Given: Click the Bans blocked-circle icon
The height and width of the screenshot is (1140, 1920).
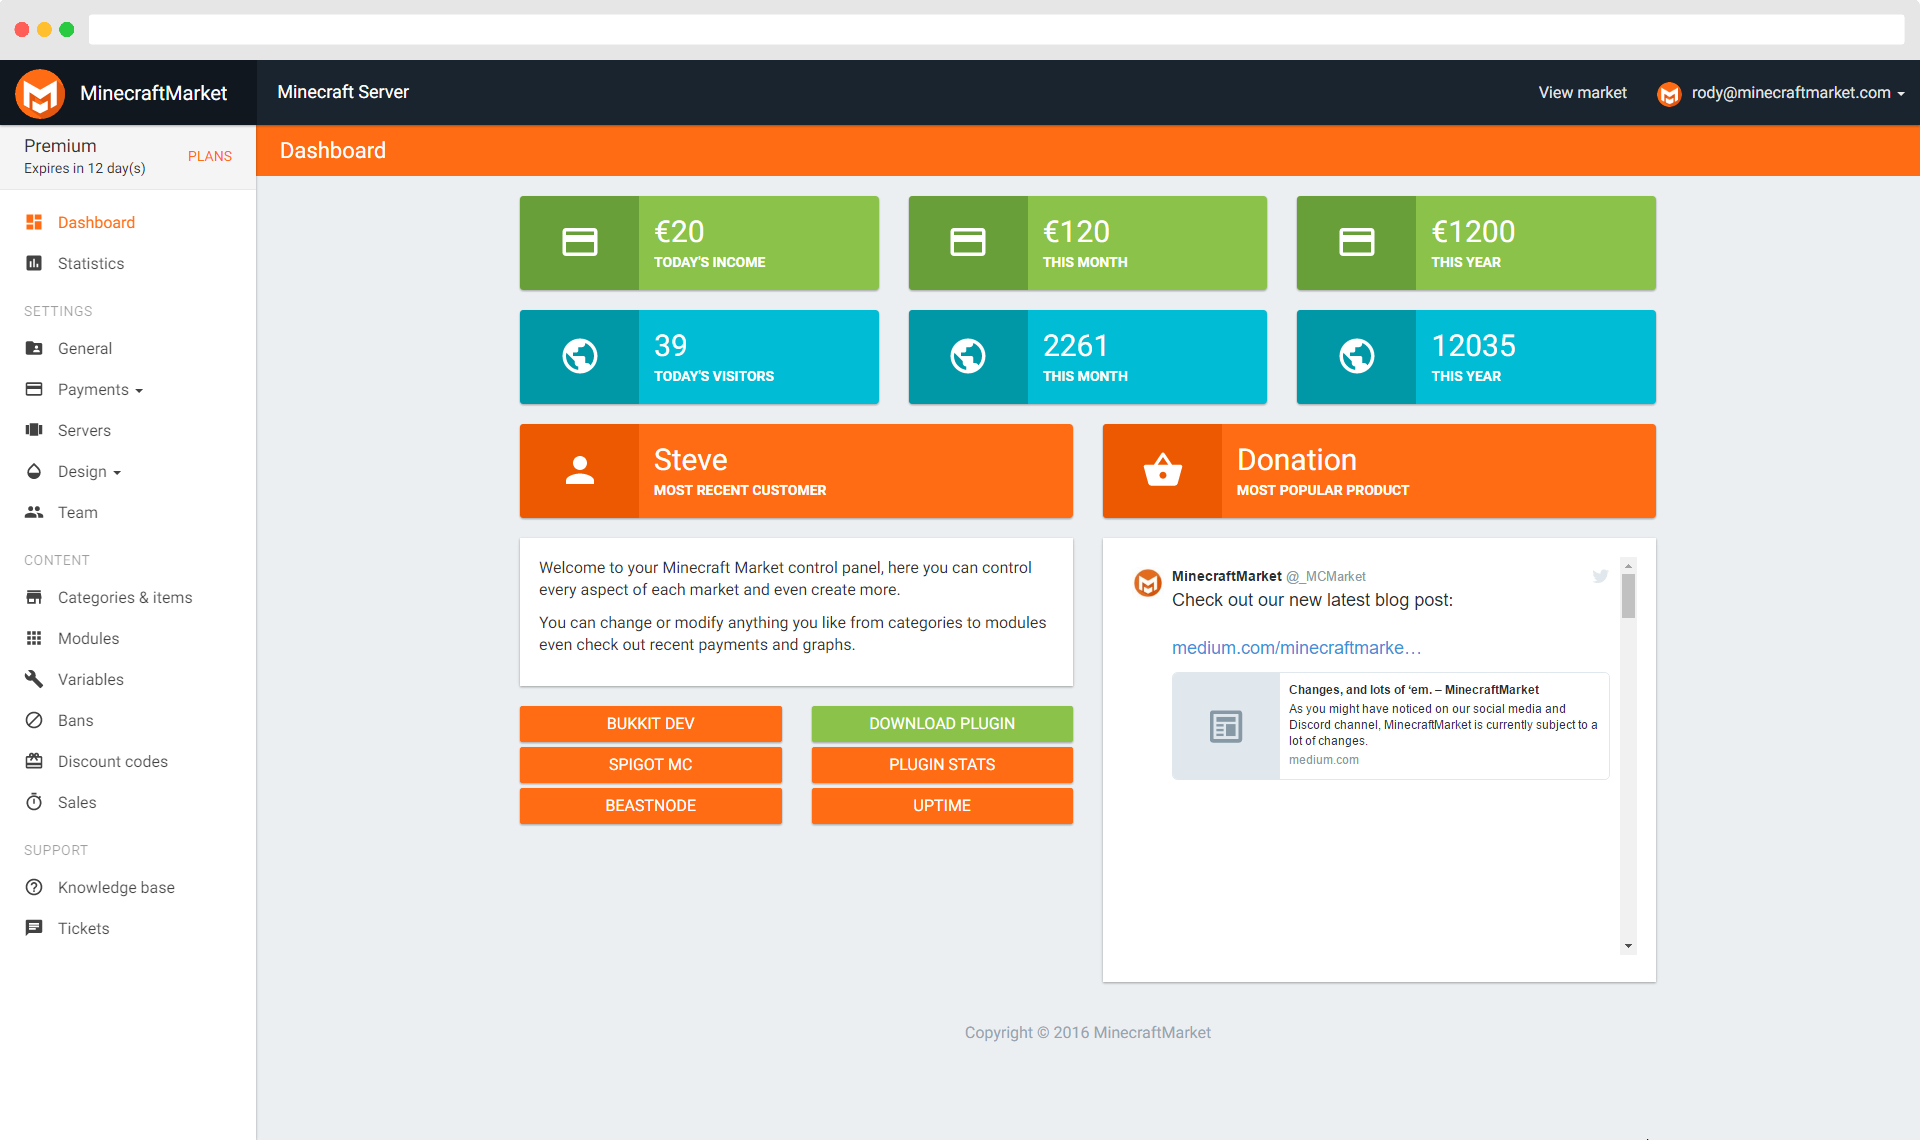Looking at the screenshot, I should (x=34, y=720).
